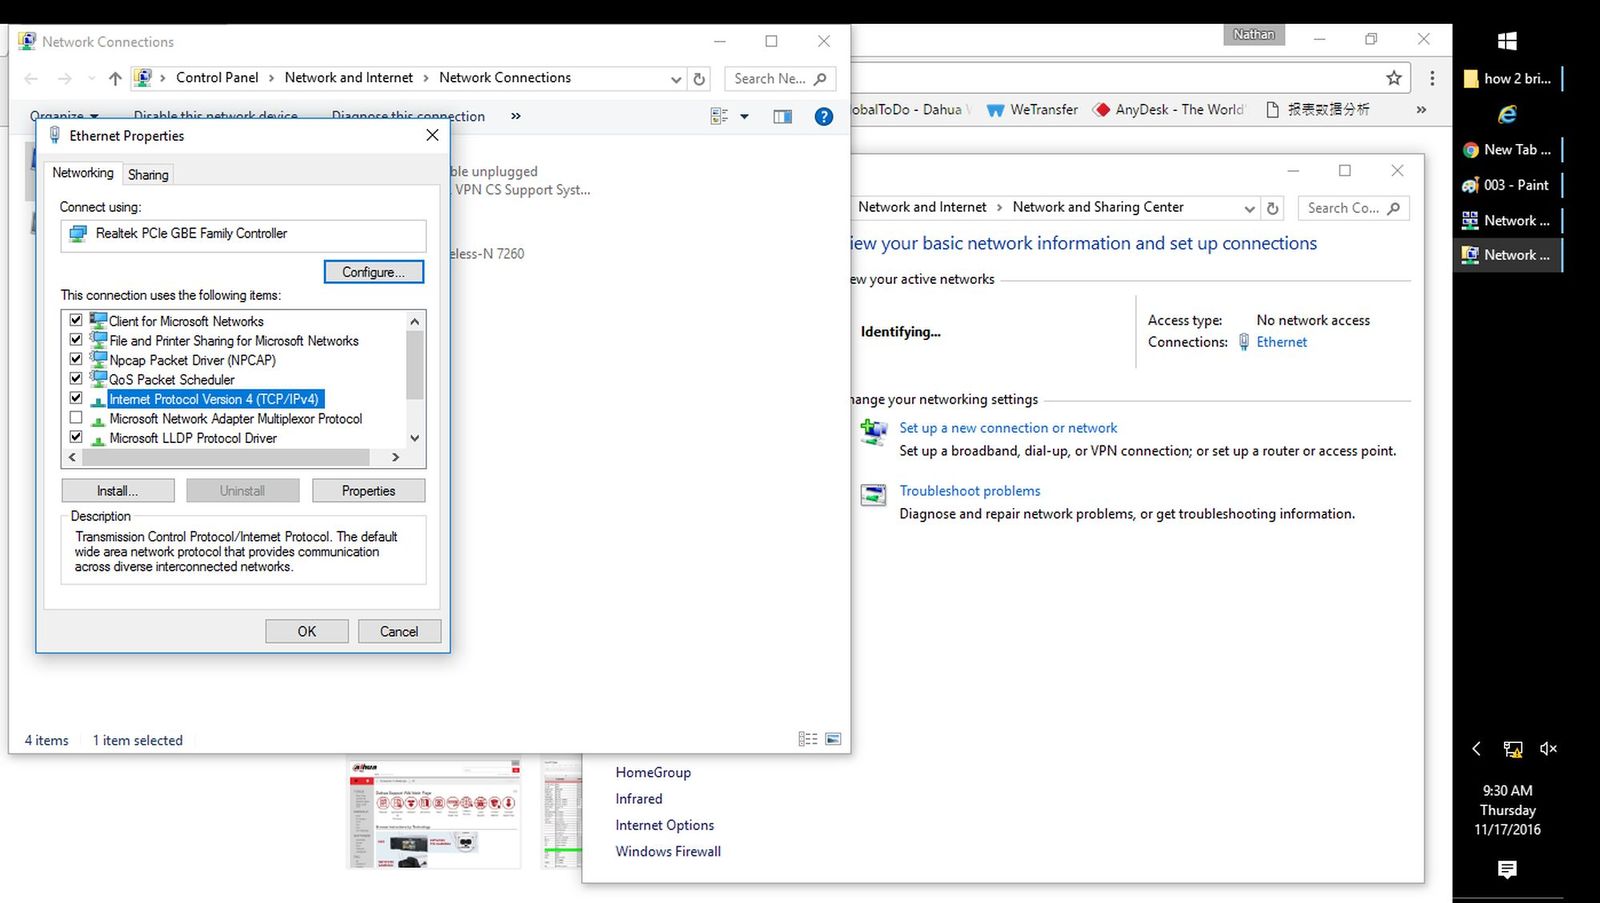Select the Networking tab
This screenshot has height=903, width=1600.
point(83,173)
